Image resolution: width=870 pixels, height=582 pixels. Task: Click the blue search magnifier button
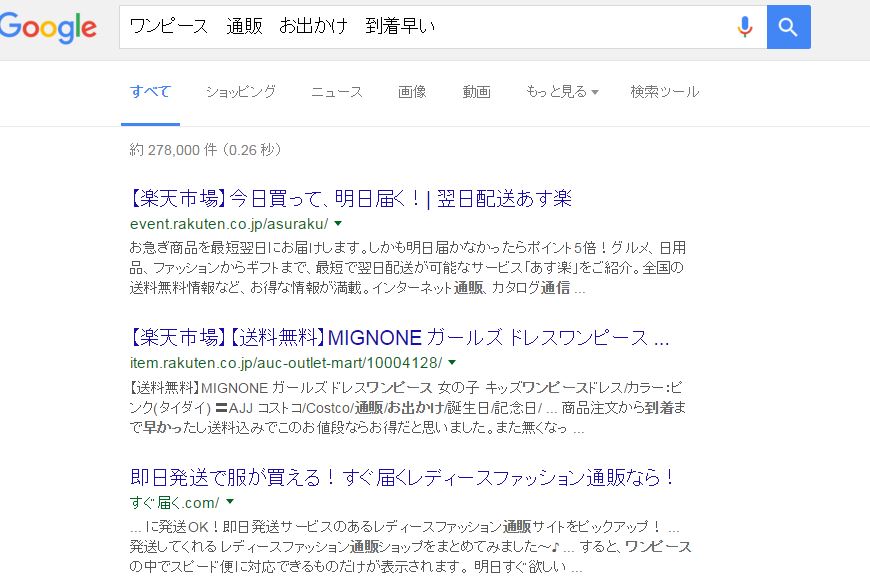pos(788,27)
